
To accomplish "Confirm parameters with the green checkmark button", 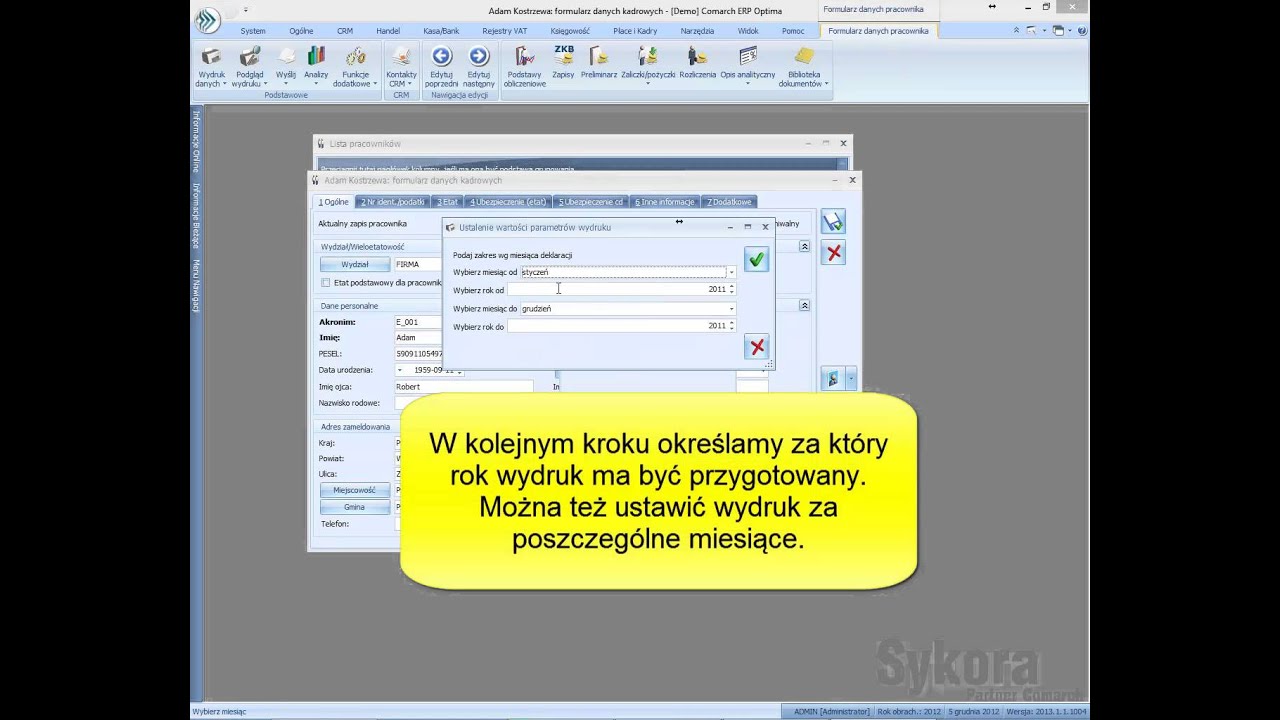I will [756, 260].
